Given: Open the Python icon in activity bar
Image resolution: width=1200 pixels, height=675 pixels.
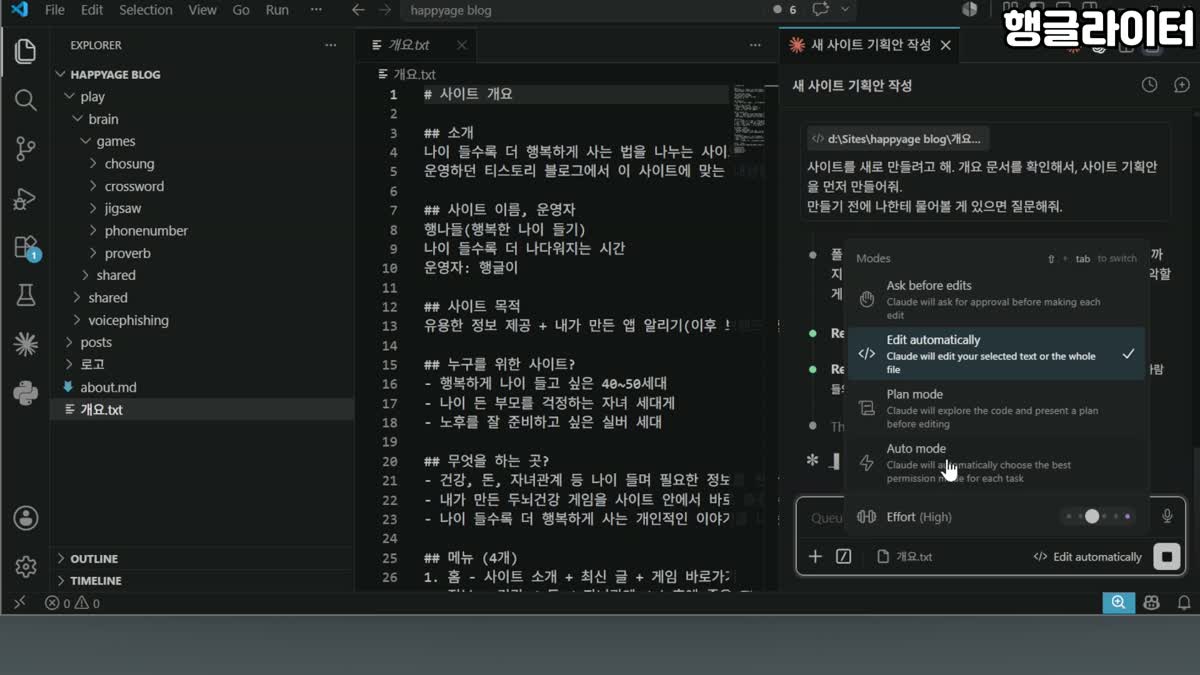Looking at the screenshot, I should click(x=25, y=393).
